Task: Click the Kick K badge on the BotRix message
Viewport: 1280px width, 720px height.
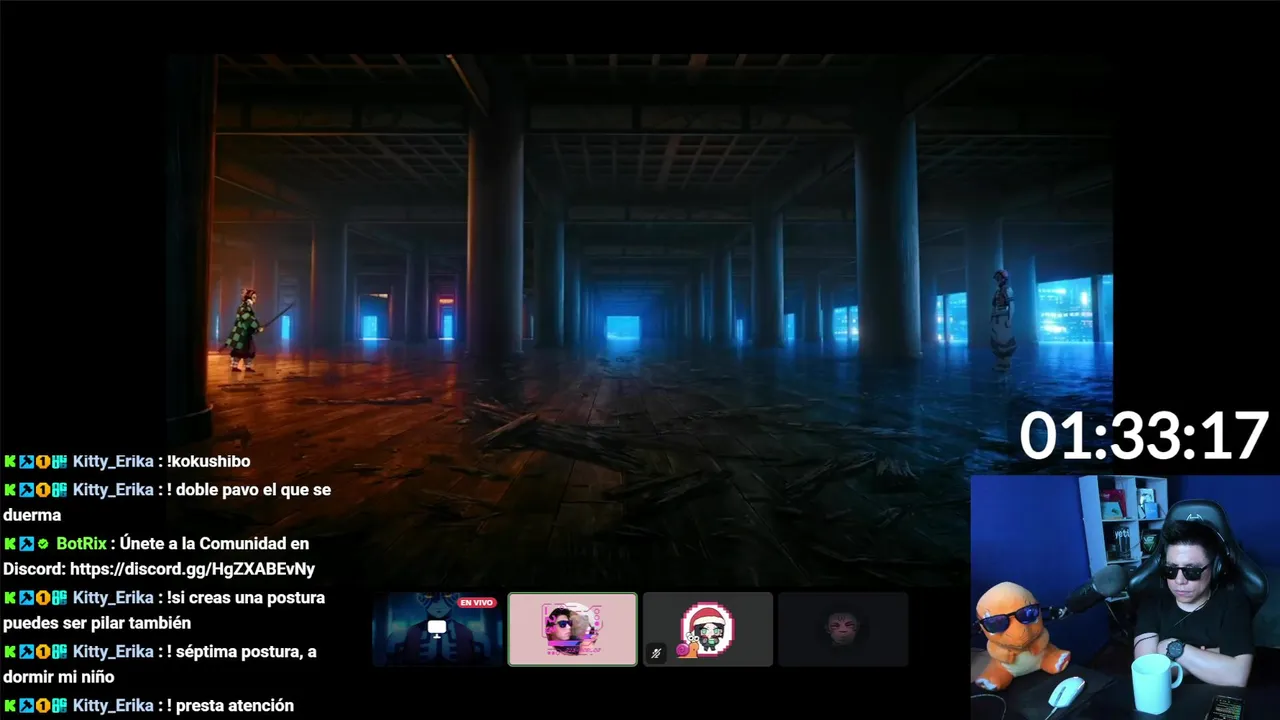Action: pyautogui.click(x=10, y=544)
